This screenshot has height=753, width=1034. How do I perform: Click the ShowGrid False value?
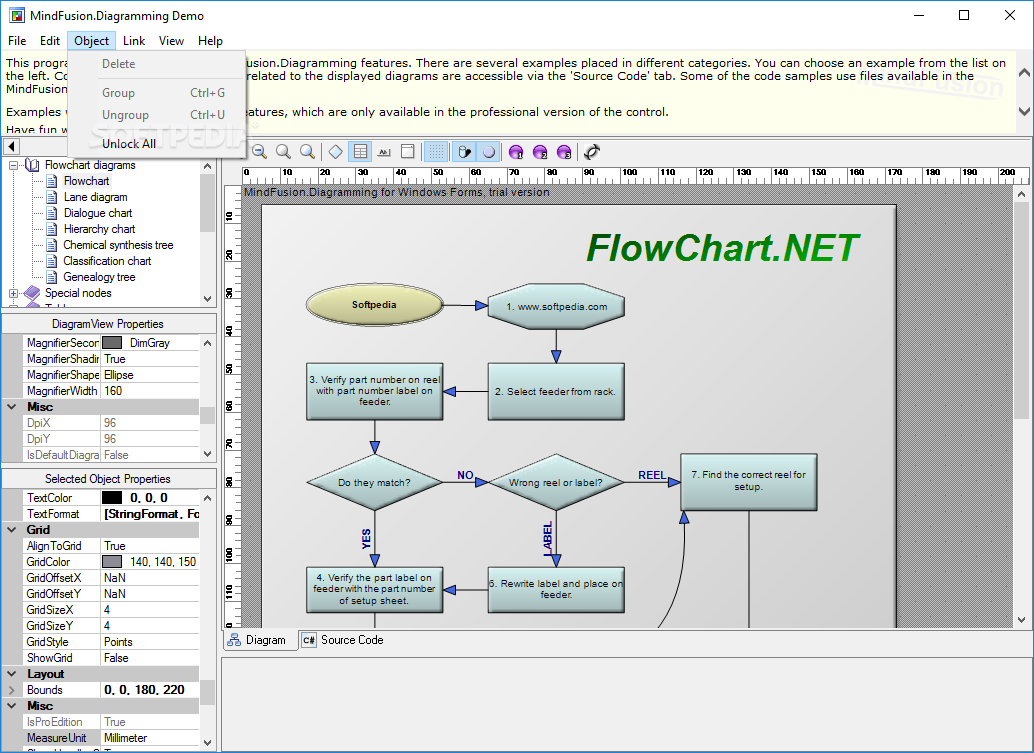pyautogui.click(x=150, y=658)
